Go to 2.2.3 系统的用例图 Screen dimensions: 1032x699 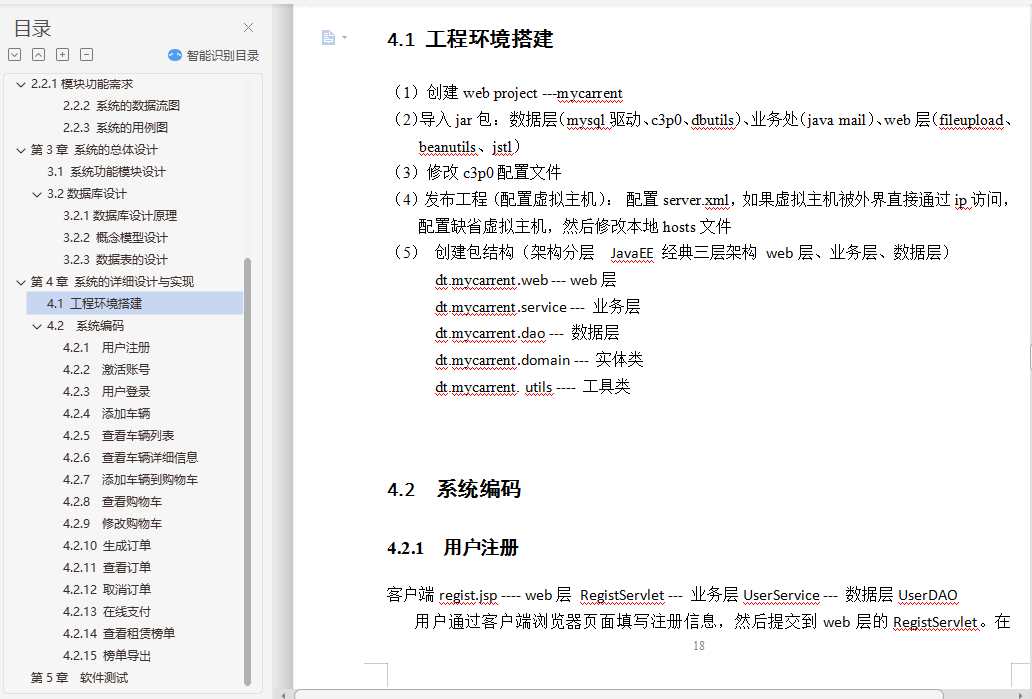(115, 128)
